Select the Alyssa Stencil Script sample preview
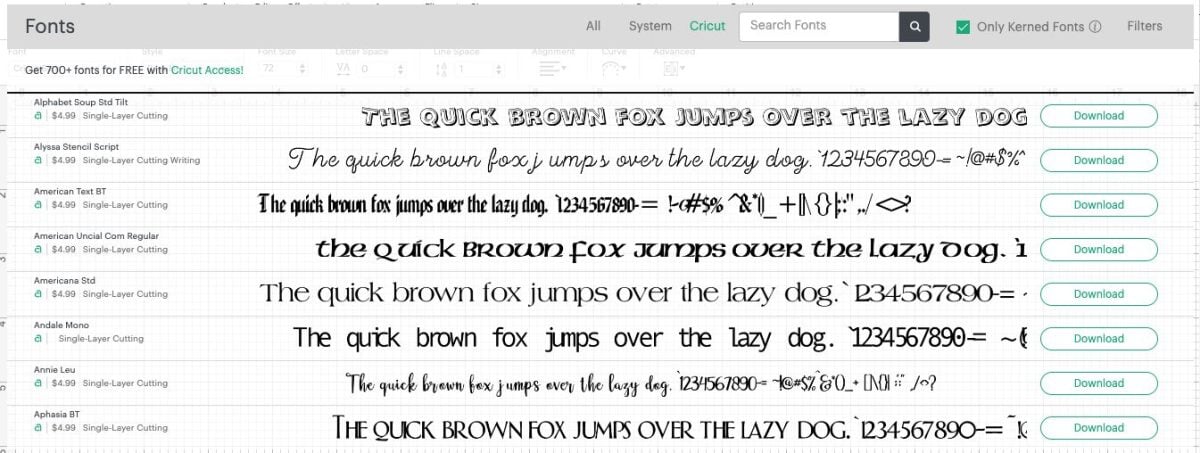1200x453 pixels. 658,159
